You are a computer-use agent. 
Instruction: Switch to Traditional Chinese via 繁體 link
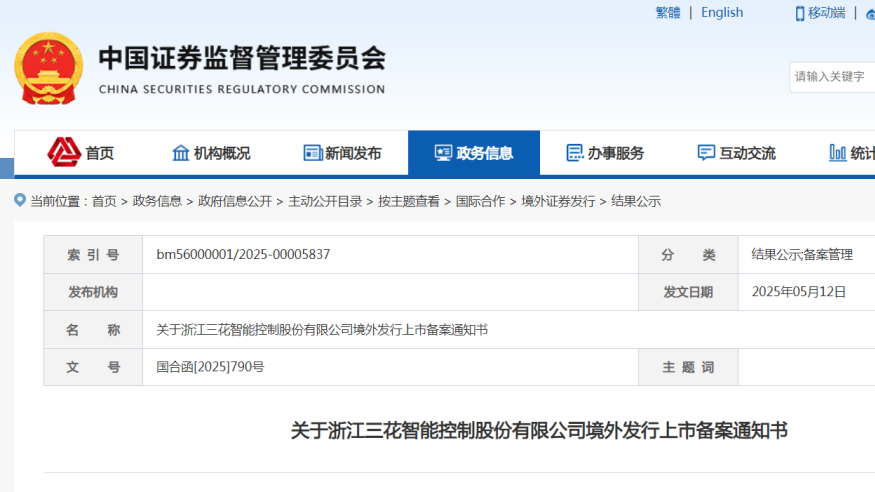point(668,13)
